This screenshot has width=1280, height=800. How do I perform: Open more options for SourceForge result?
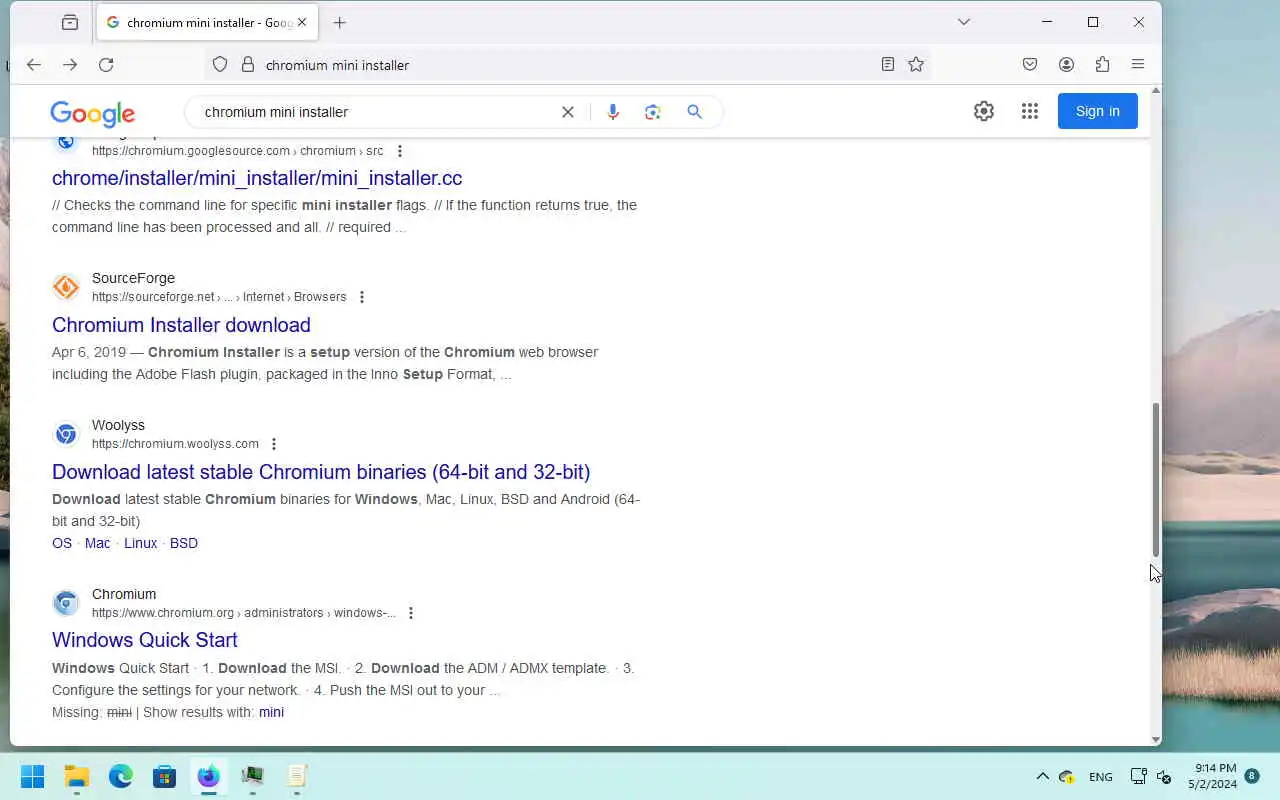click(362, 297)
